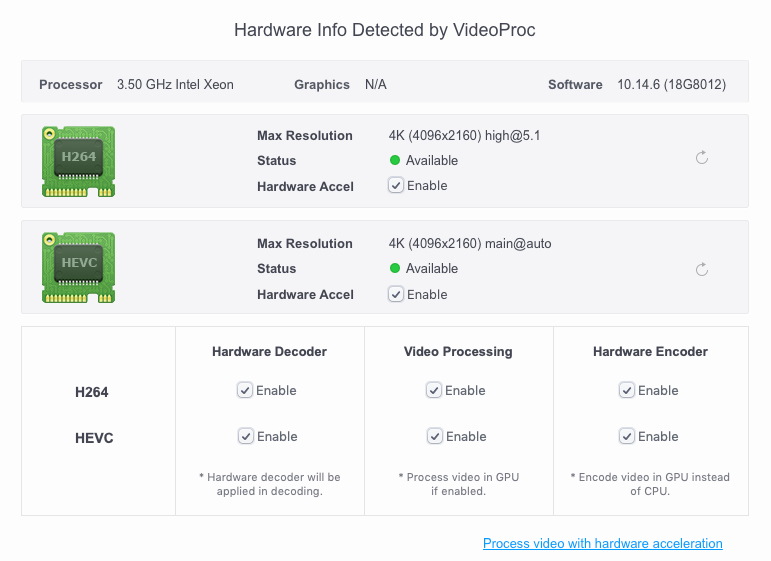This screenshot has height=561, width=771.
Task: Disable HEVC Hardware Decoder checkbox
Action: click(x=245, y=436)
